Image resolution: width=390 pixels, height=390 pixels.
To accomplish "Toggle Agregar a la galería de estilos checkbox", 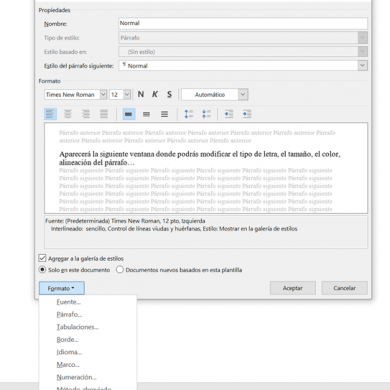I will click(x=42, y=258).
